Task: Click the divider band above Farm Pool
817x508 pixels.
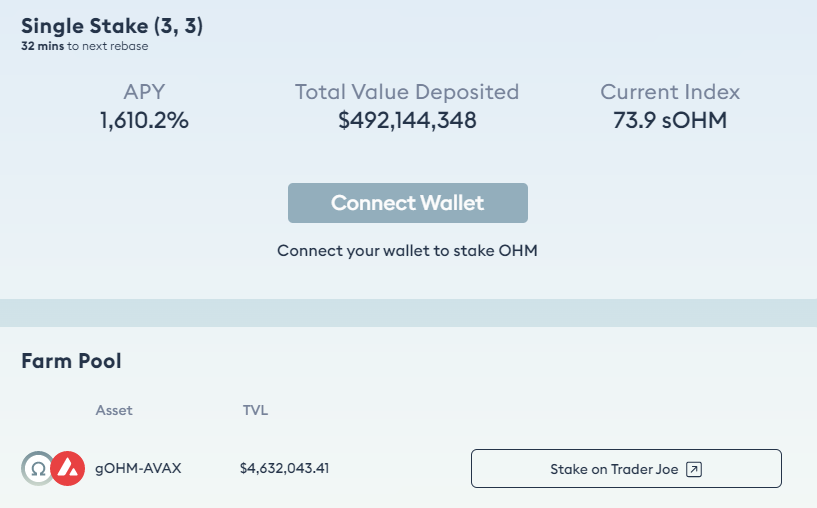Action: pyautogui.click(x=408, y=313)
